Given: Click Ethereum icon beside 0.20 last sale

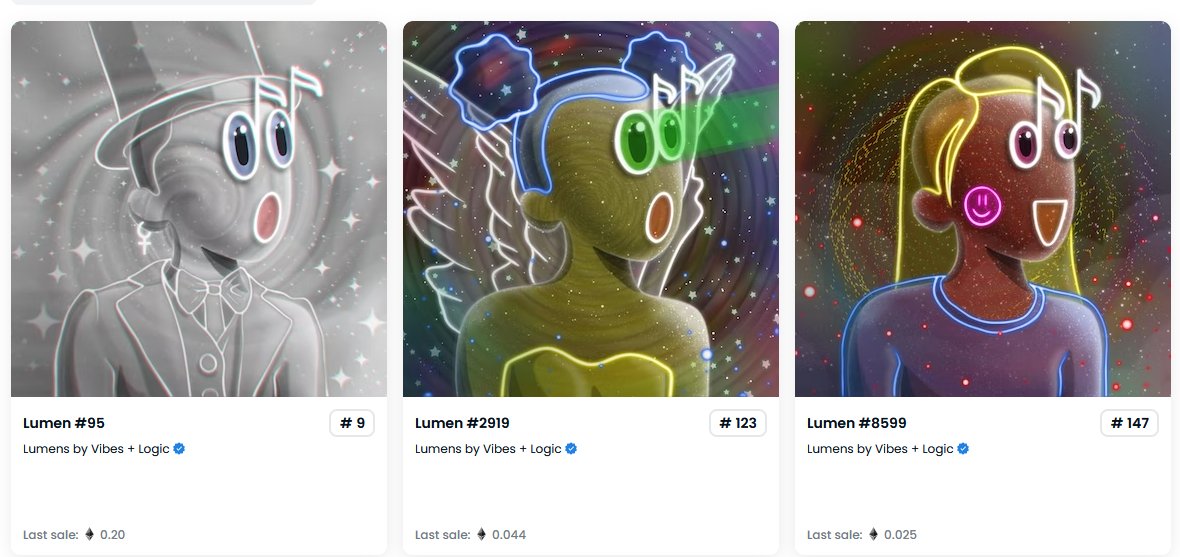Looking at the screenshot, I should click(90, 534).
